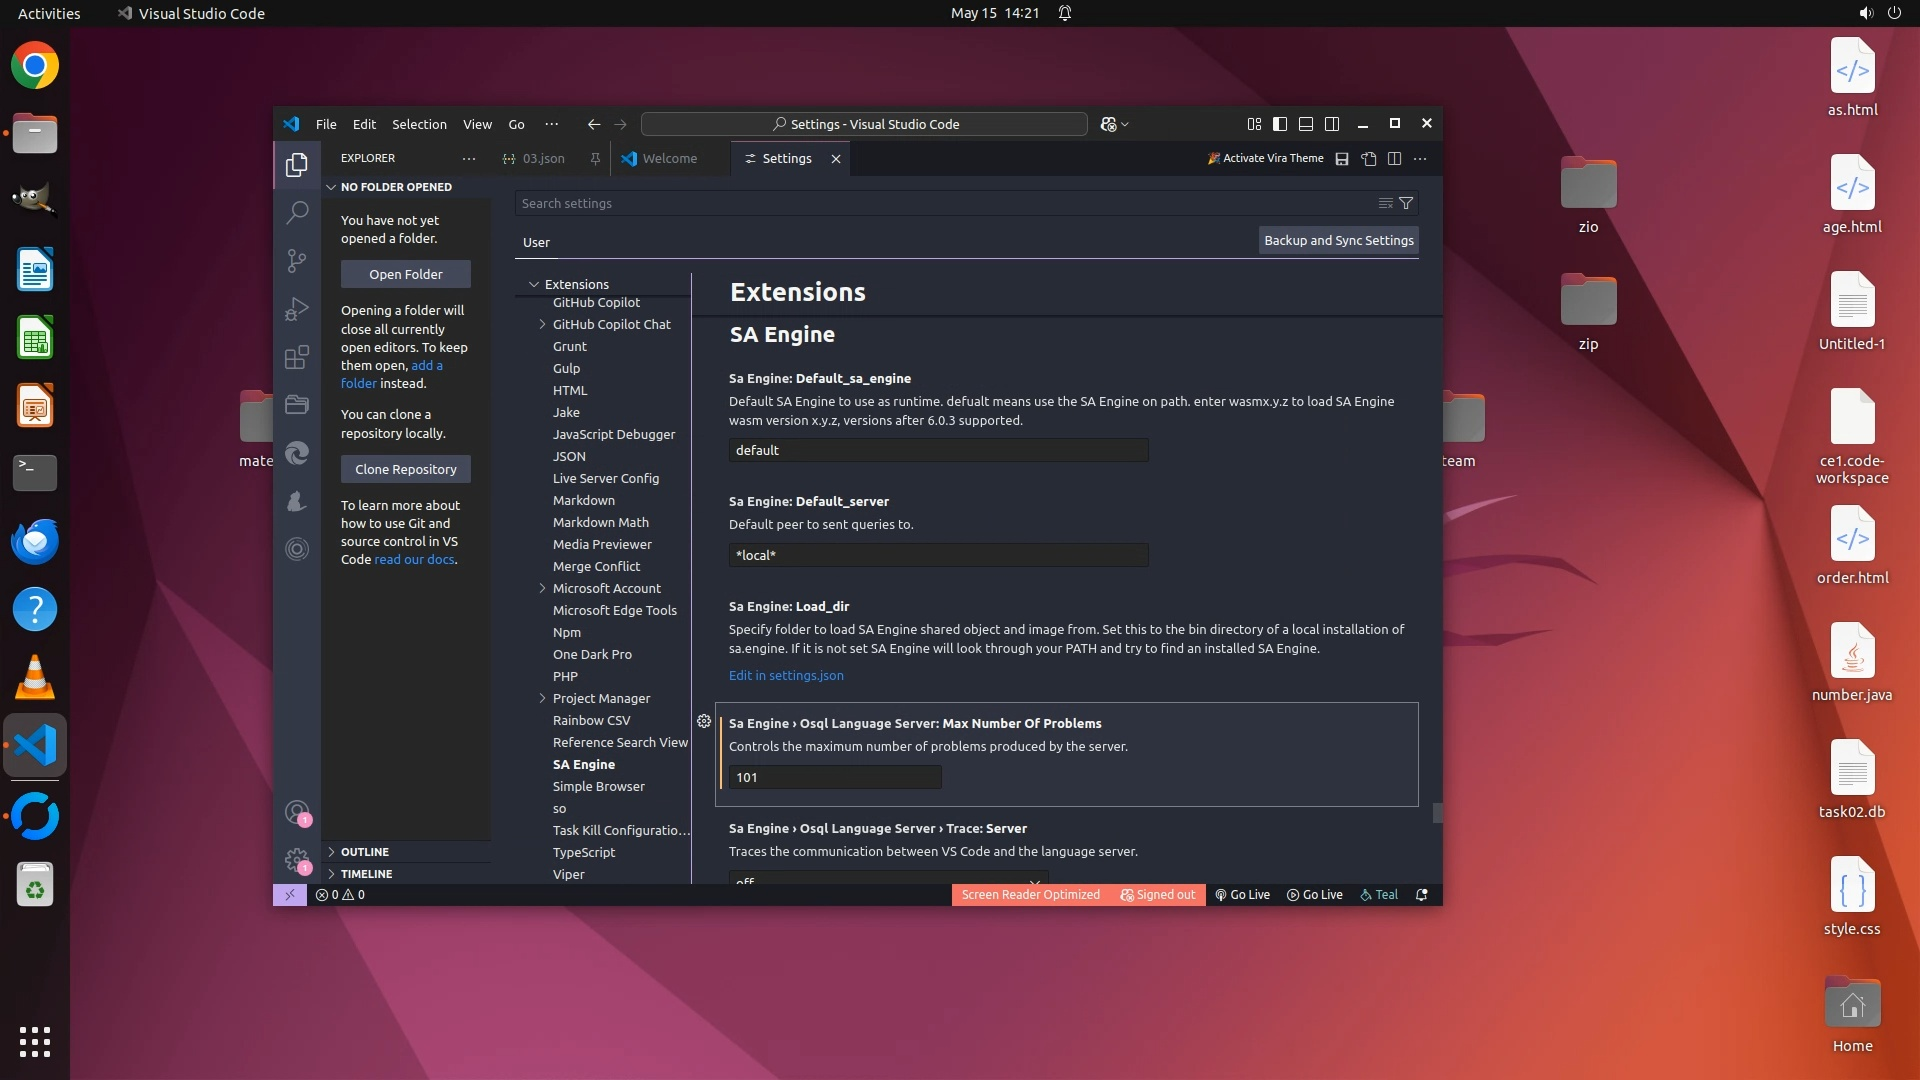Click the Default_server input field

(x=938, y=555)
